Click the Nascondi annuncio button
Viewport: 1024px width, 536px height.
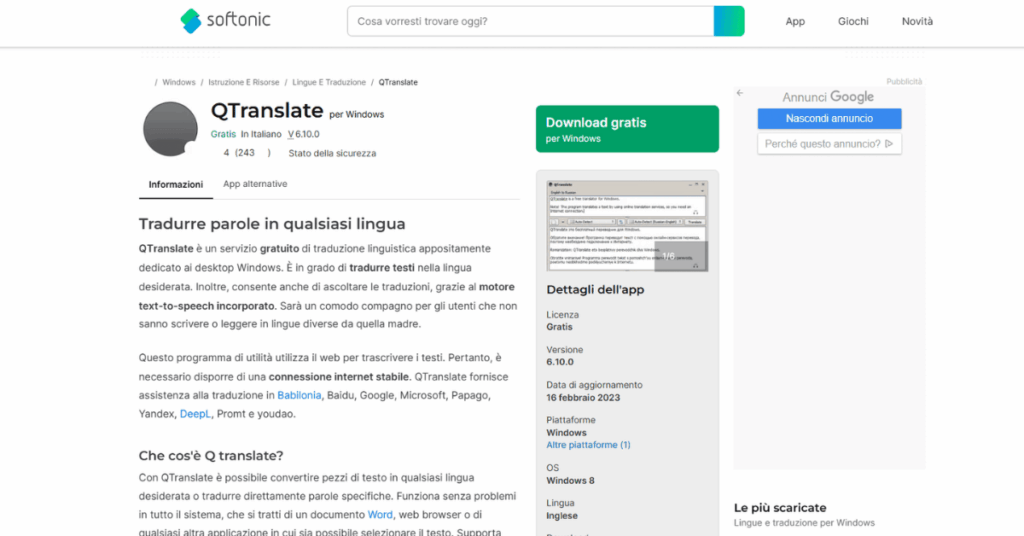[x=829, y=118]
